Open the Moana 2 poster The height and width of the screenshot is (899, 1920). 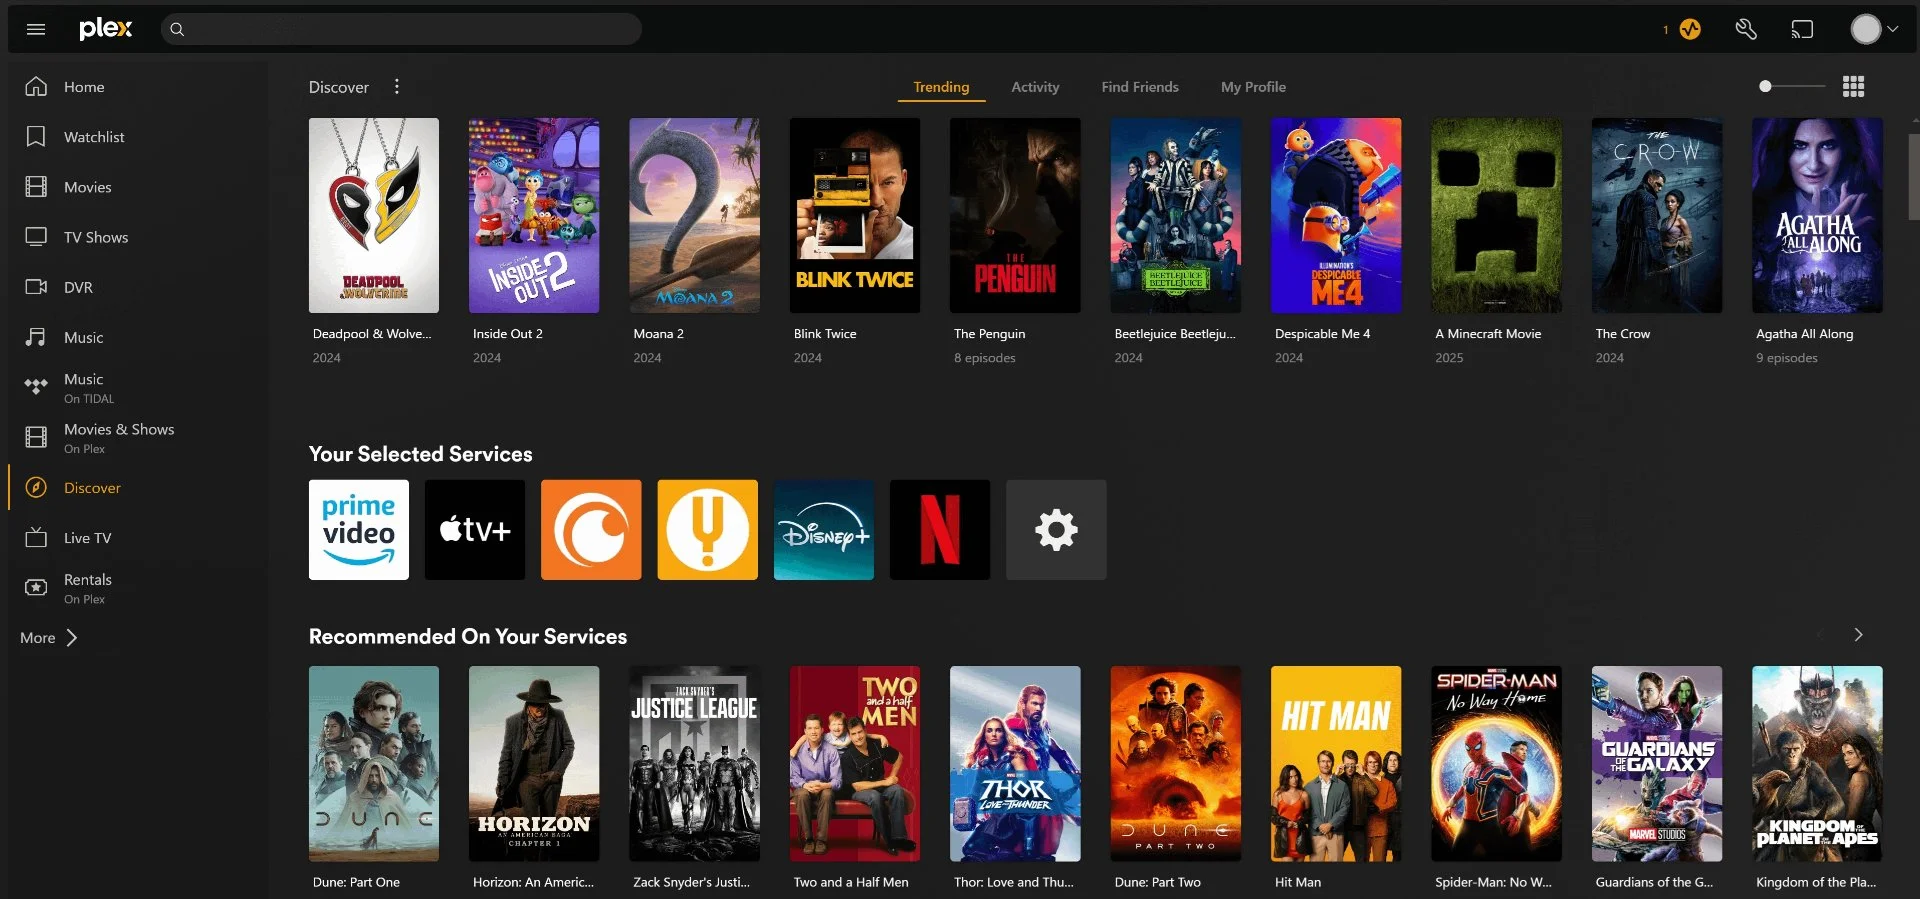[x=694, y=216]
